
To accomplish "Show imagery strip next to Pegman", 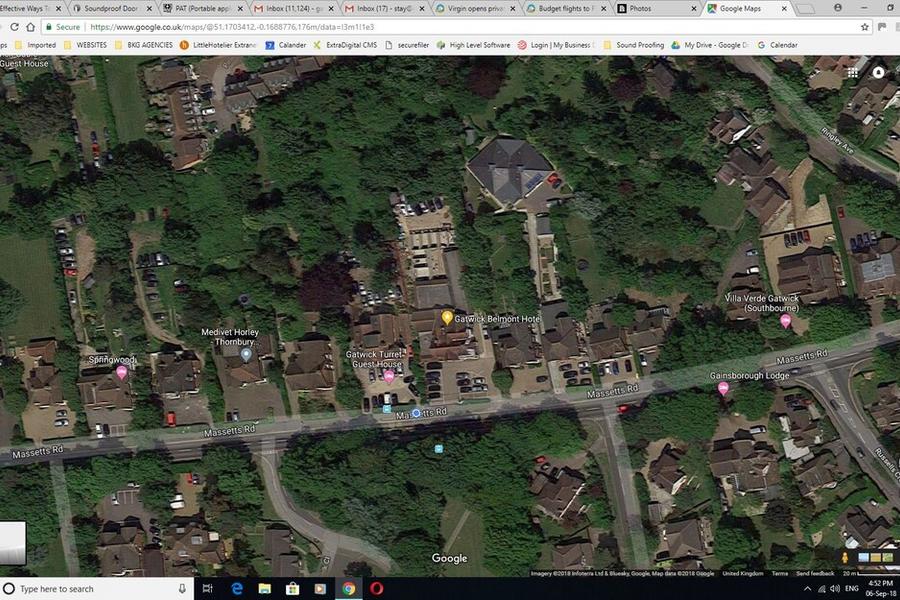I will coord(874,557).
